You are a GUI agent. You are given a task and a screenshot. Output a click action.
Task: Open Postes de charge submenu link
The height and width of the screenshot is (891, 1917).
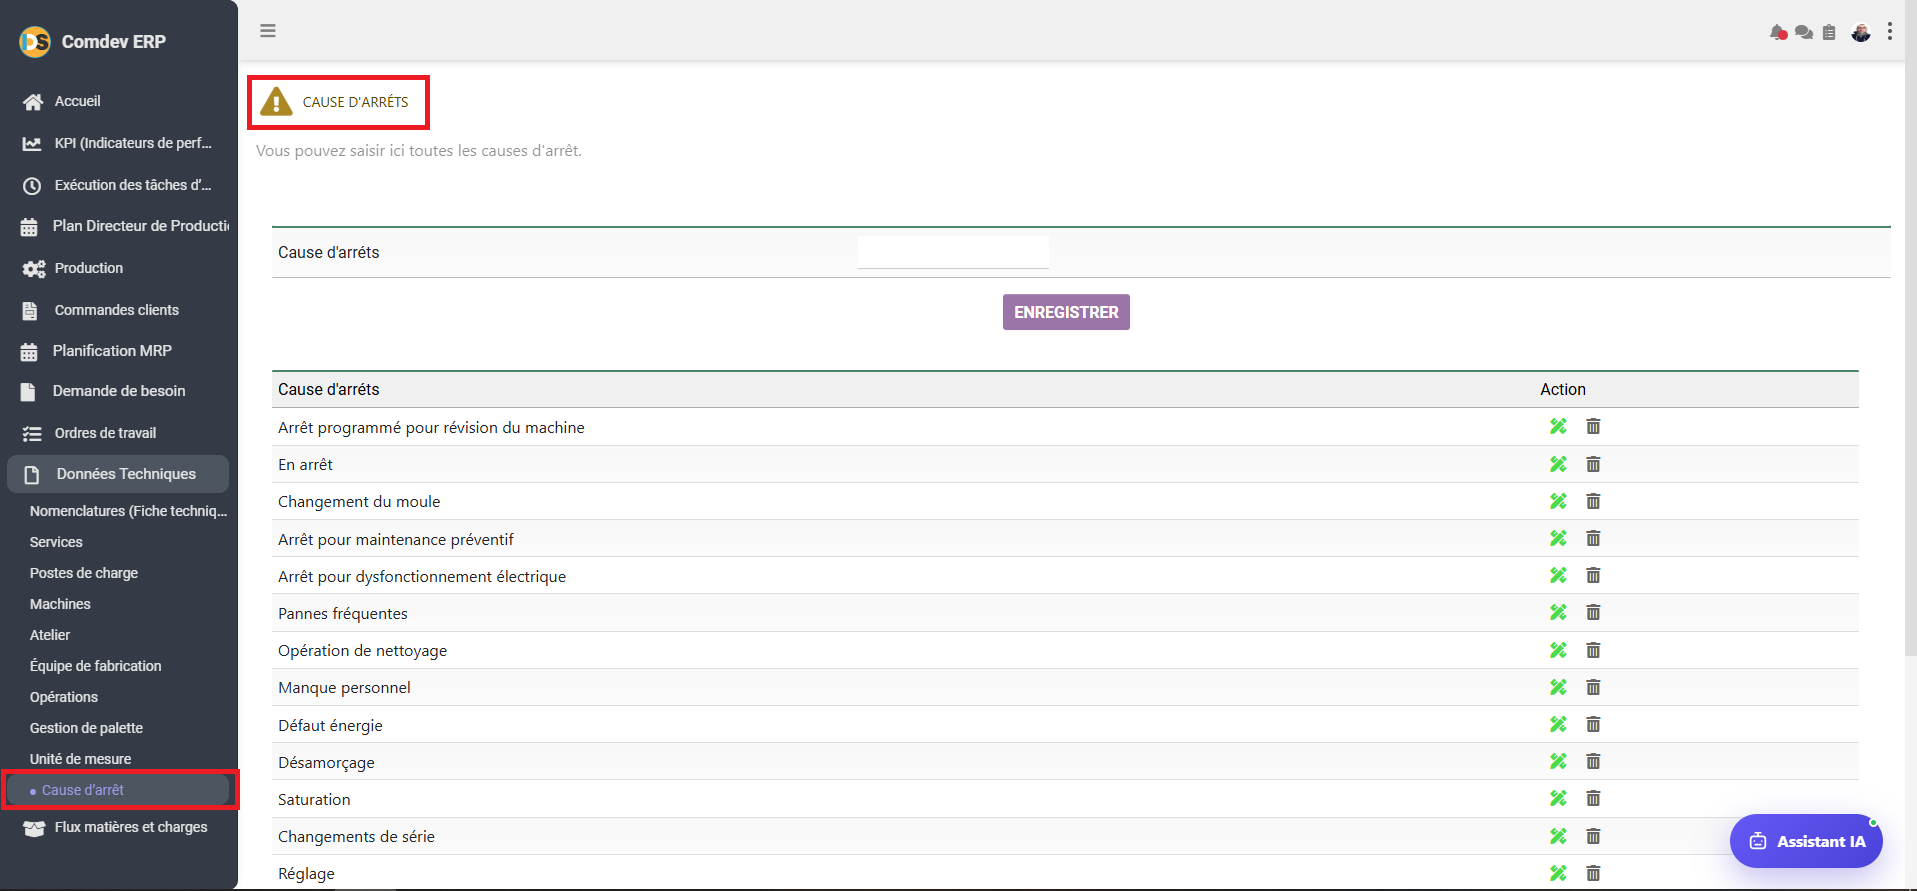pos(84,573)
